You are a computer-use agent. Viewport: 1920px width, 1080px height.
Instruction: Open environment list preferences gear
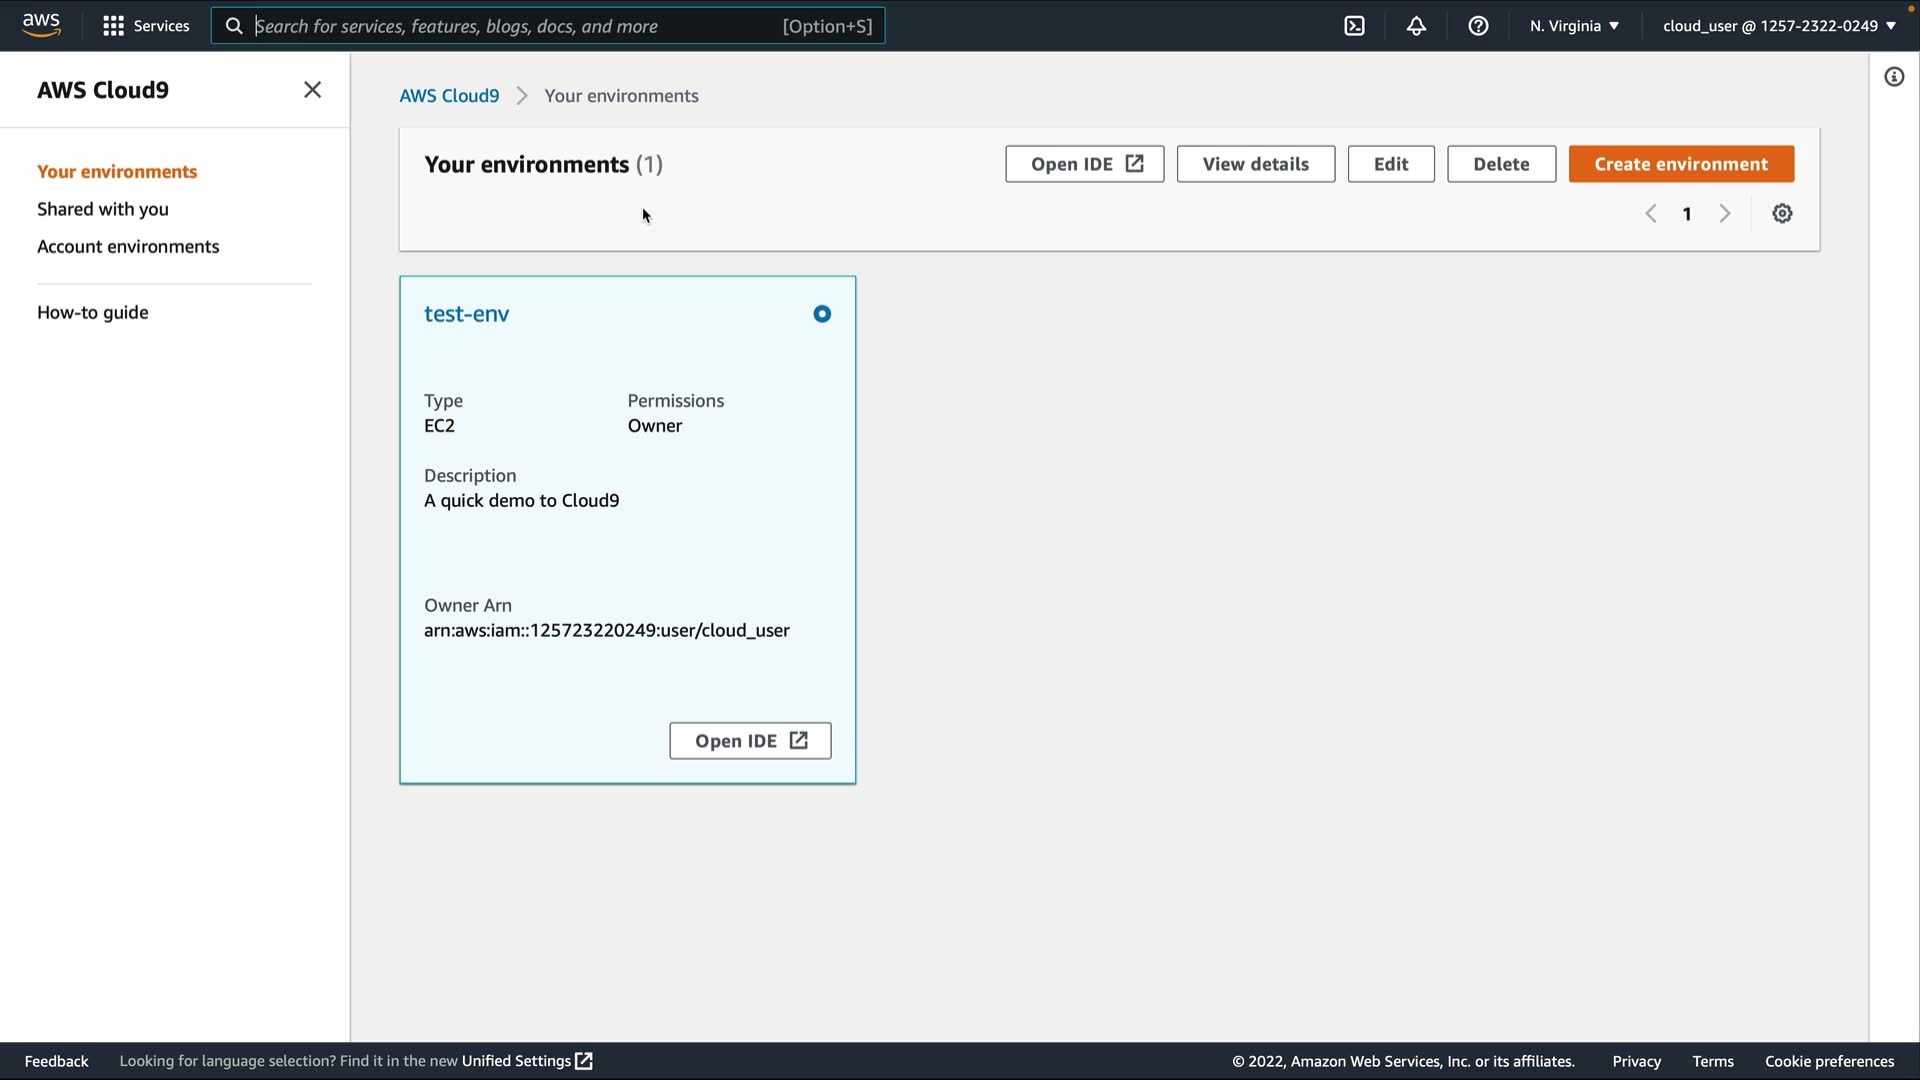click(x=1782, y=213)
